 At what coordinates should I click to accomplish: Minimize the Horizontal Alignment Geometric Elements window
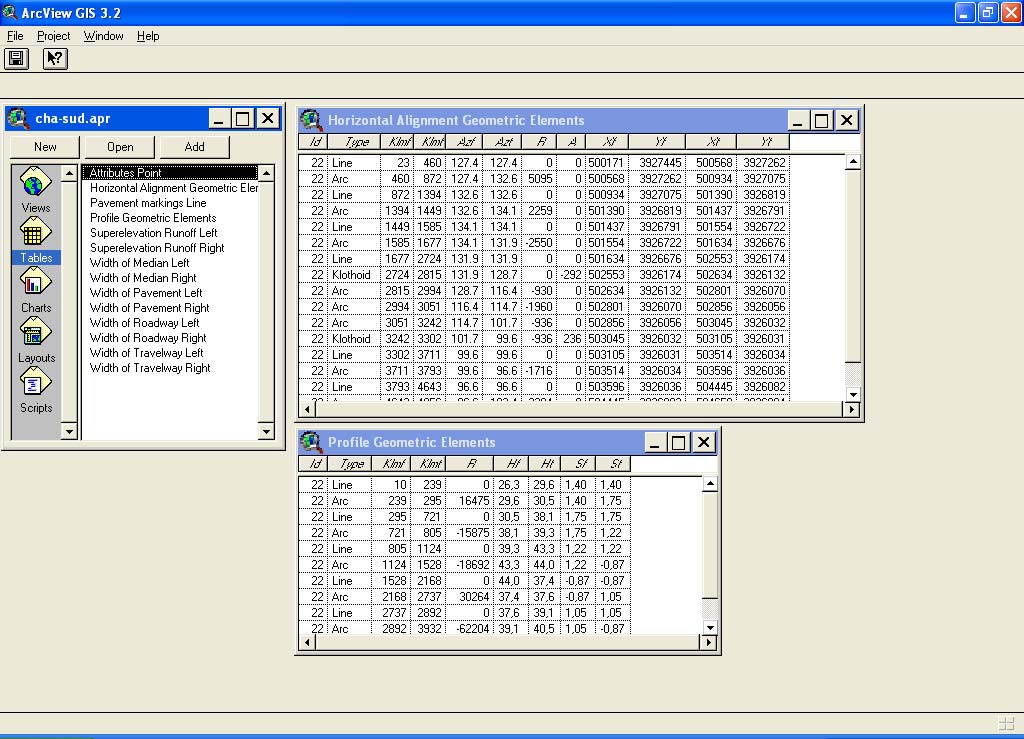[797, 121]
